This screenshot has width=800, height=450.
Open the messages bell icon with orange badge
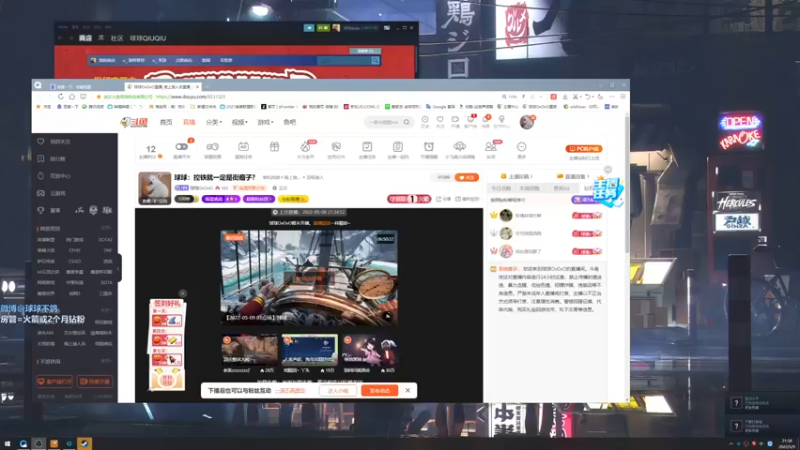[x=486, y=119]
